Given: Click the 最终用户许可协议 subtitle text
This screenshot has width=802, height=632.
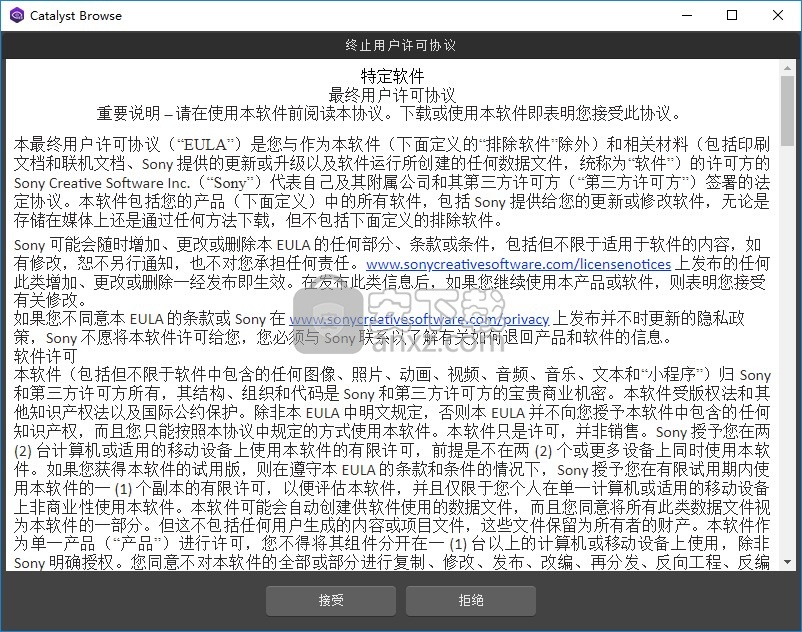Looking at the screenshot, I should [392, 95].
